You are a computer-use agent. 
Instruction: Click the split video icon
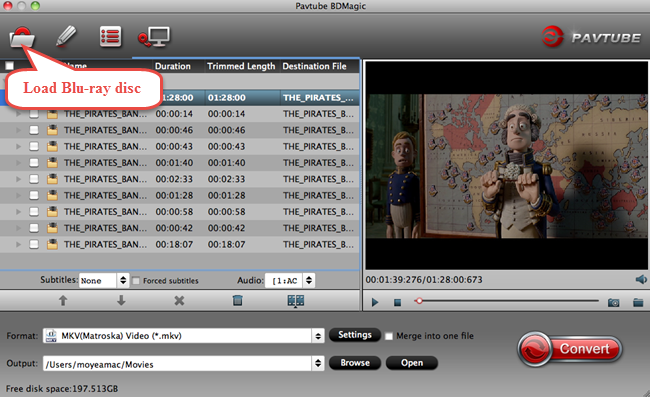[296, 301]
